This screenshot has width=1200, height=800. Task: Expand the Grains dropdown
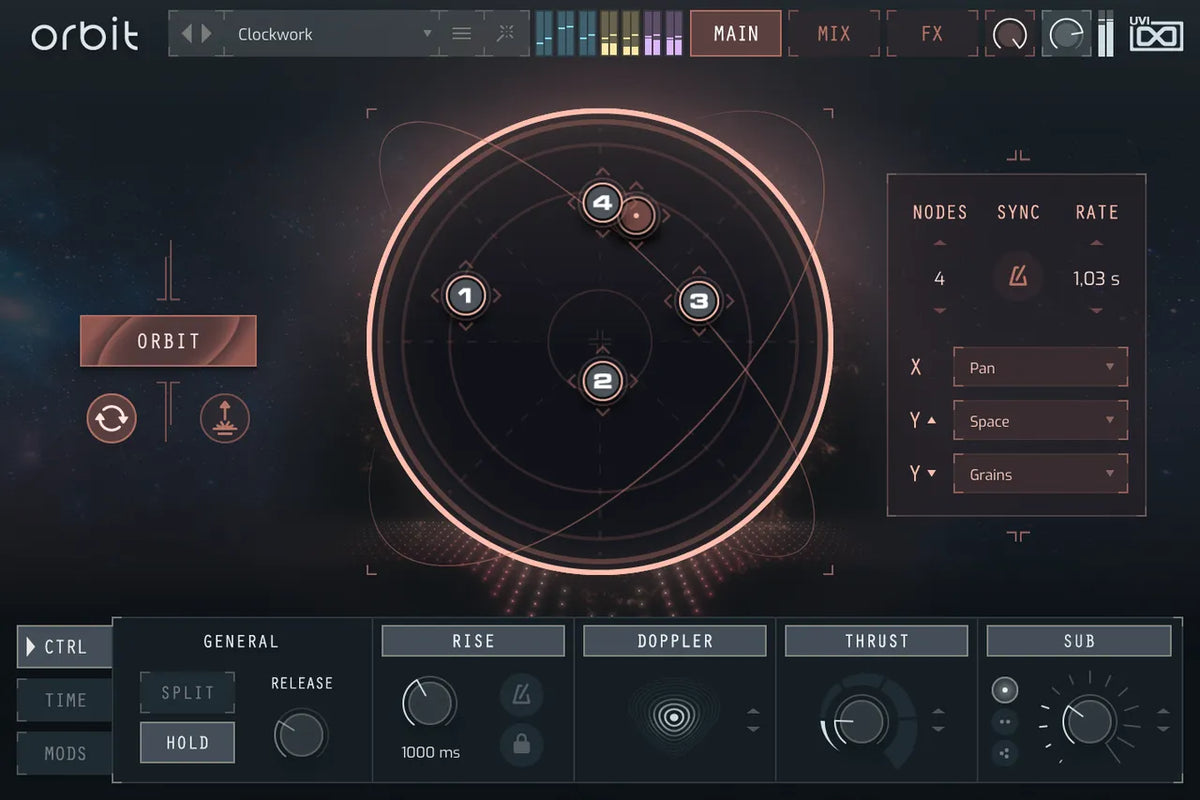[1040, 473]
